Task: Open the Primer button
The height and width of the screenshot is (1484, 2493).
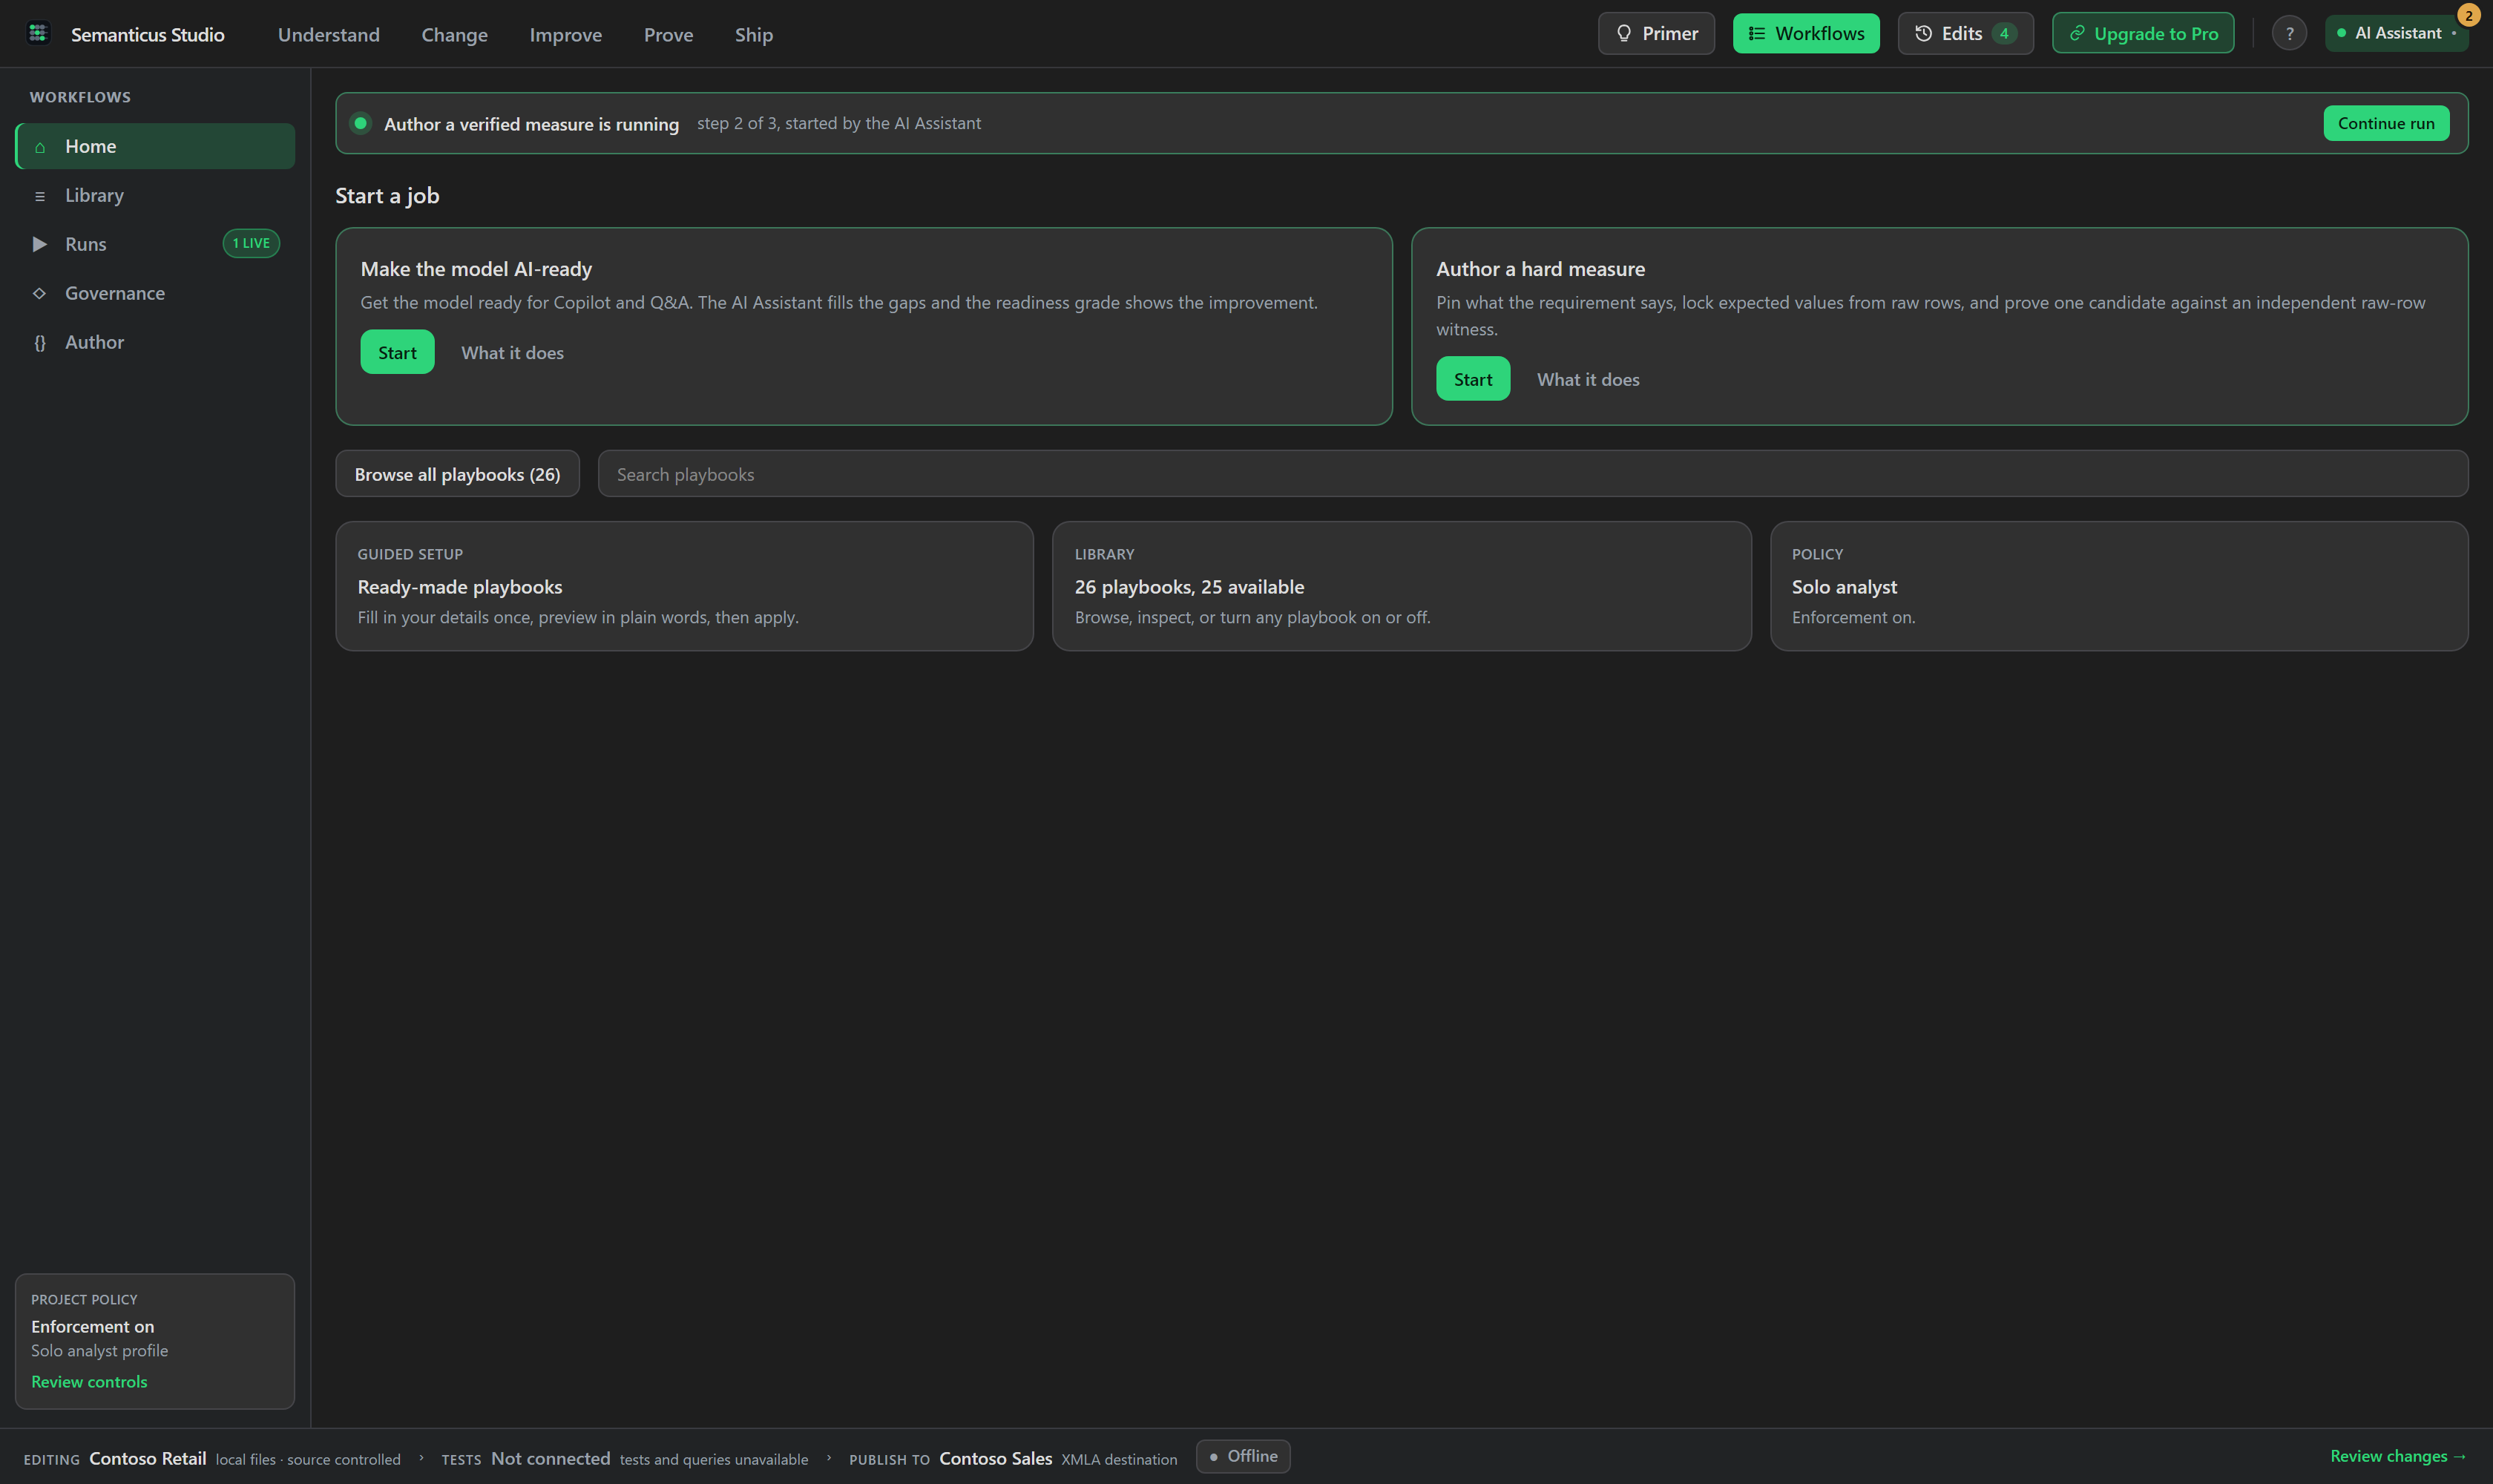Action: pyautogui.click(x=1656, y=34)
